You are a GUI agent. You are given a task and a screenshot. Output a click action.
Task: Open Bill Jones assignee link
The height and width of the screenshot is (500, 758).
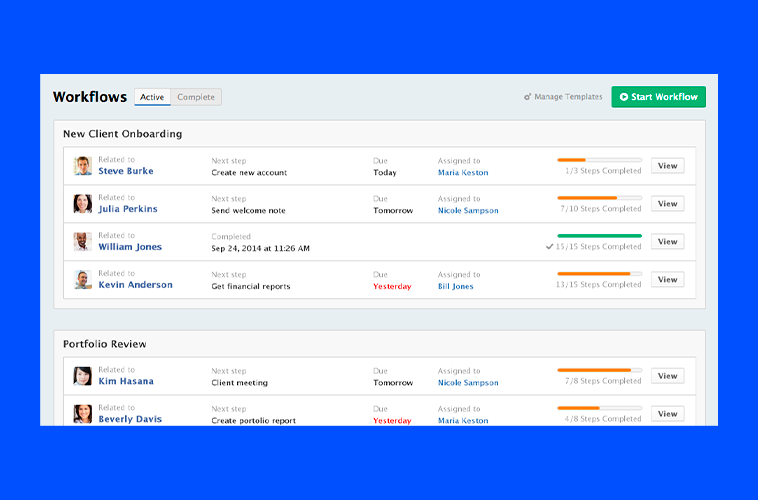[456, 287]
